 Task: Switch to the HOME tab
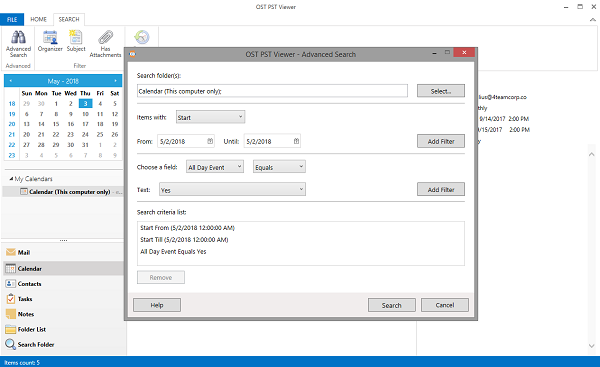38,20
